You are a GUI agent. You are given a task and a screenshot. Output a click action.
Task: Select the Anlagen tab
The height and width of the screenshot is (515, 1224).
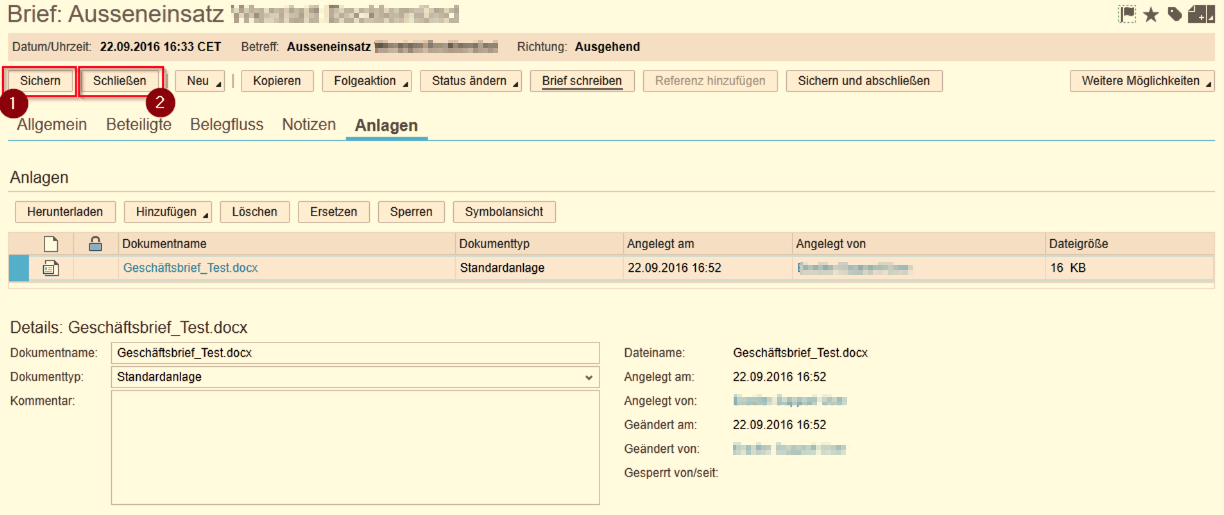tap(386, 125)
